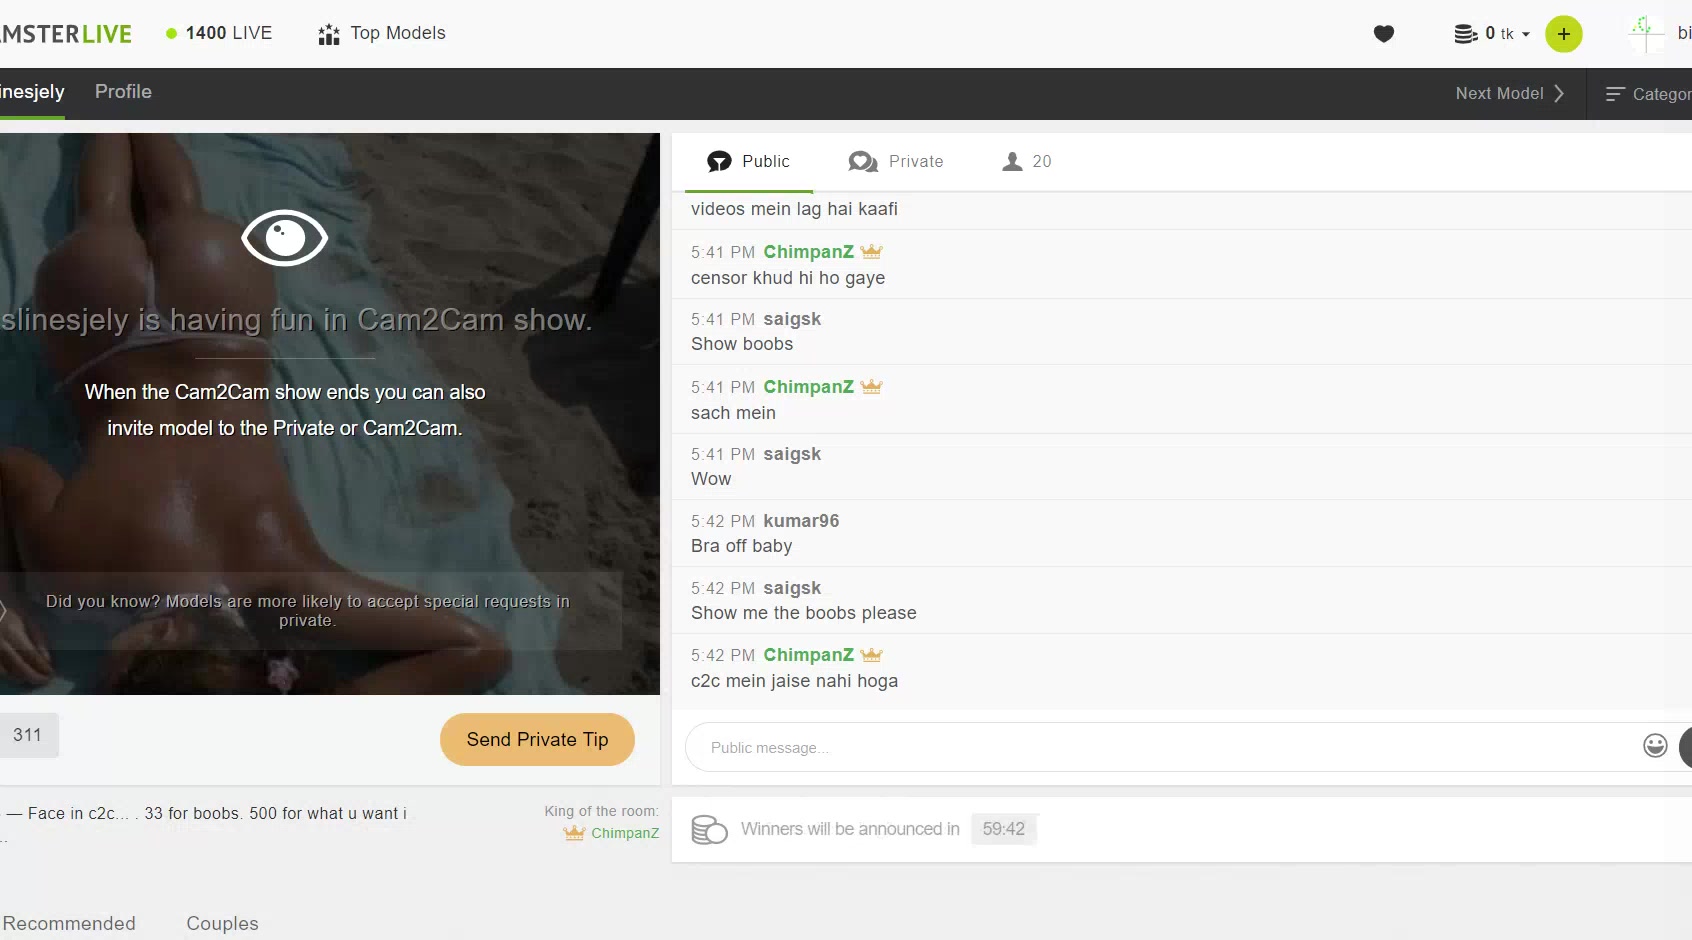Click the Send Private Tip button

[537, 740]
